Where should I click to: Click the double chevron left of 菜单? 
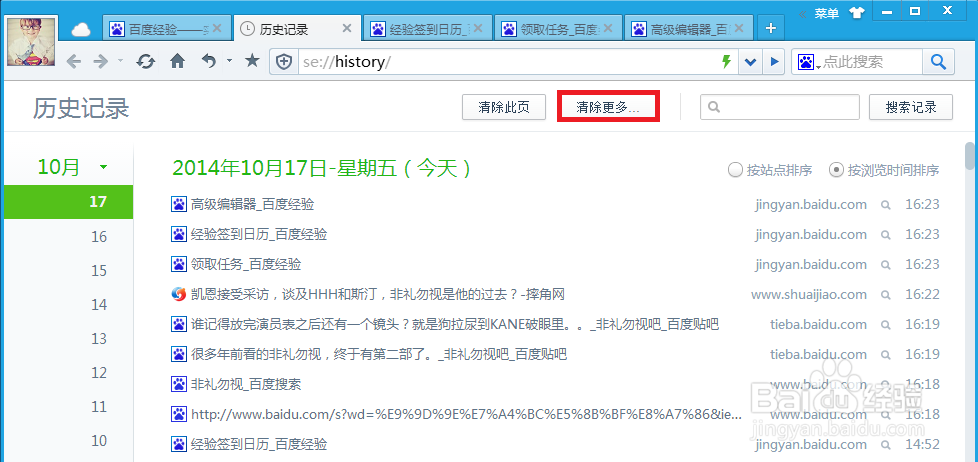(803, 12)
